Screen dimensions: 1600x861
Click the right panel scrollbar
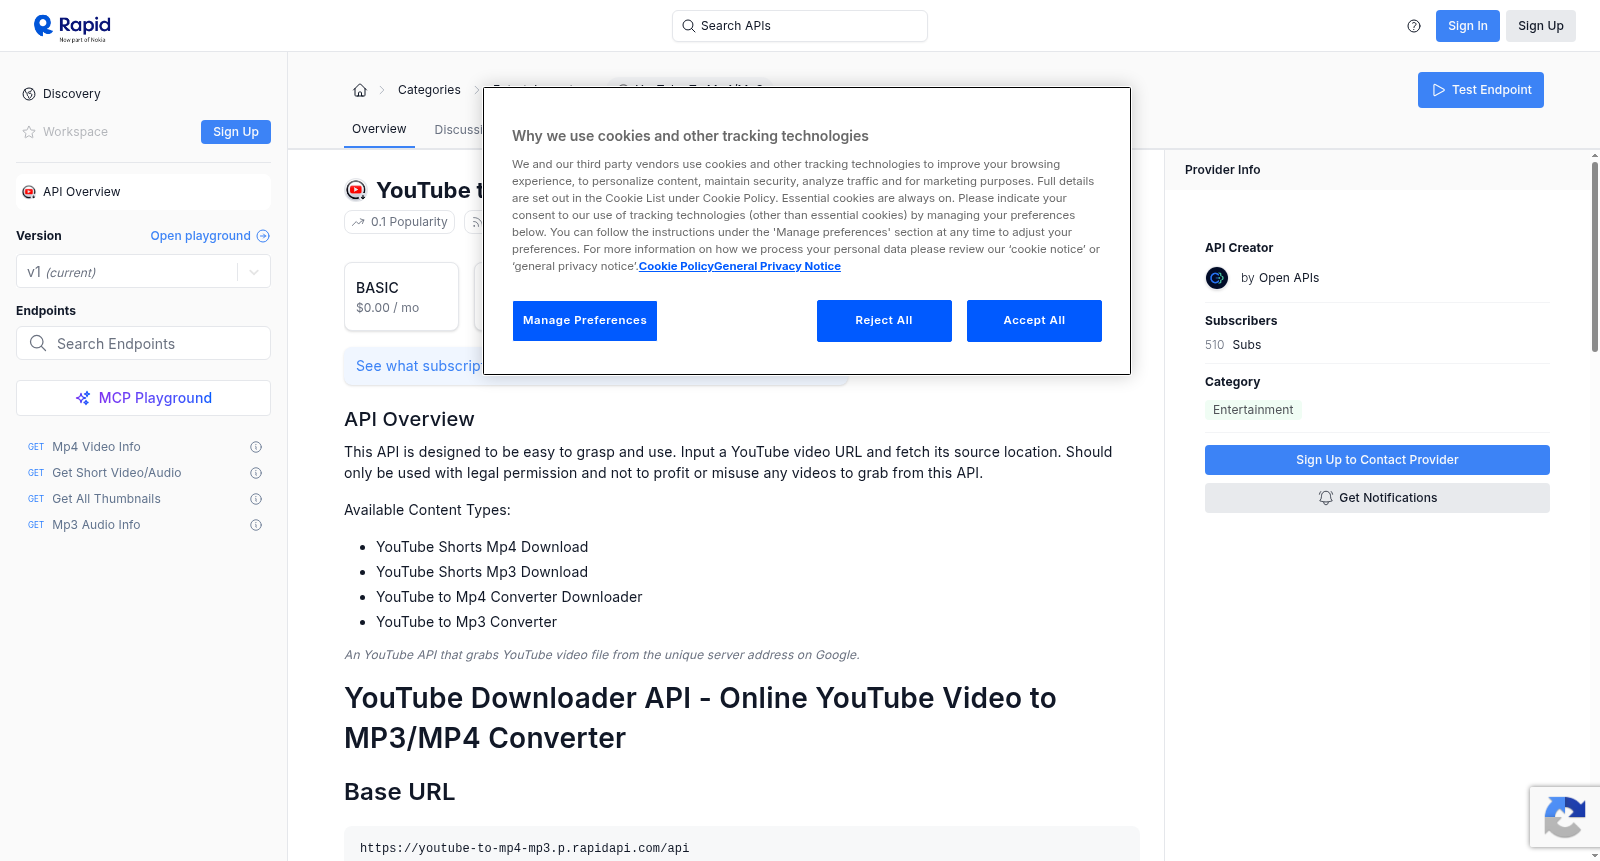point(1594,255)
